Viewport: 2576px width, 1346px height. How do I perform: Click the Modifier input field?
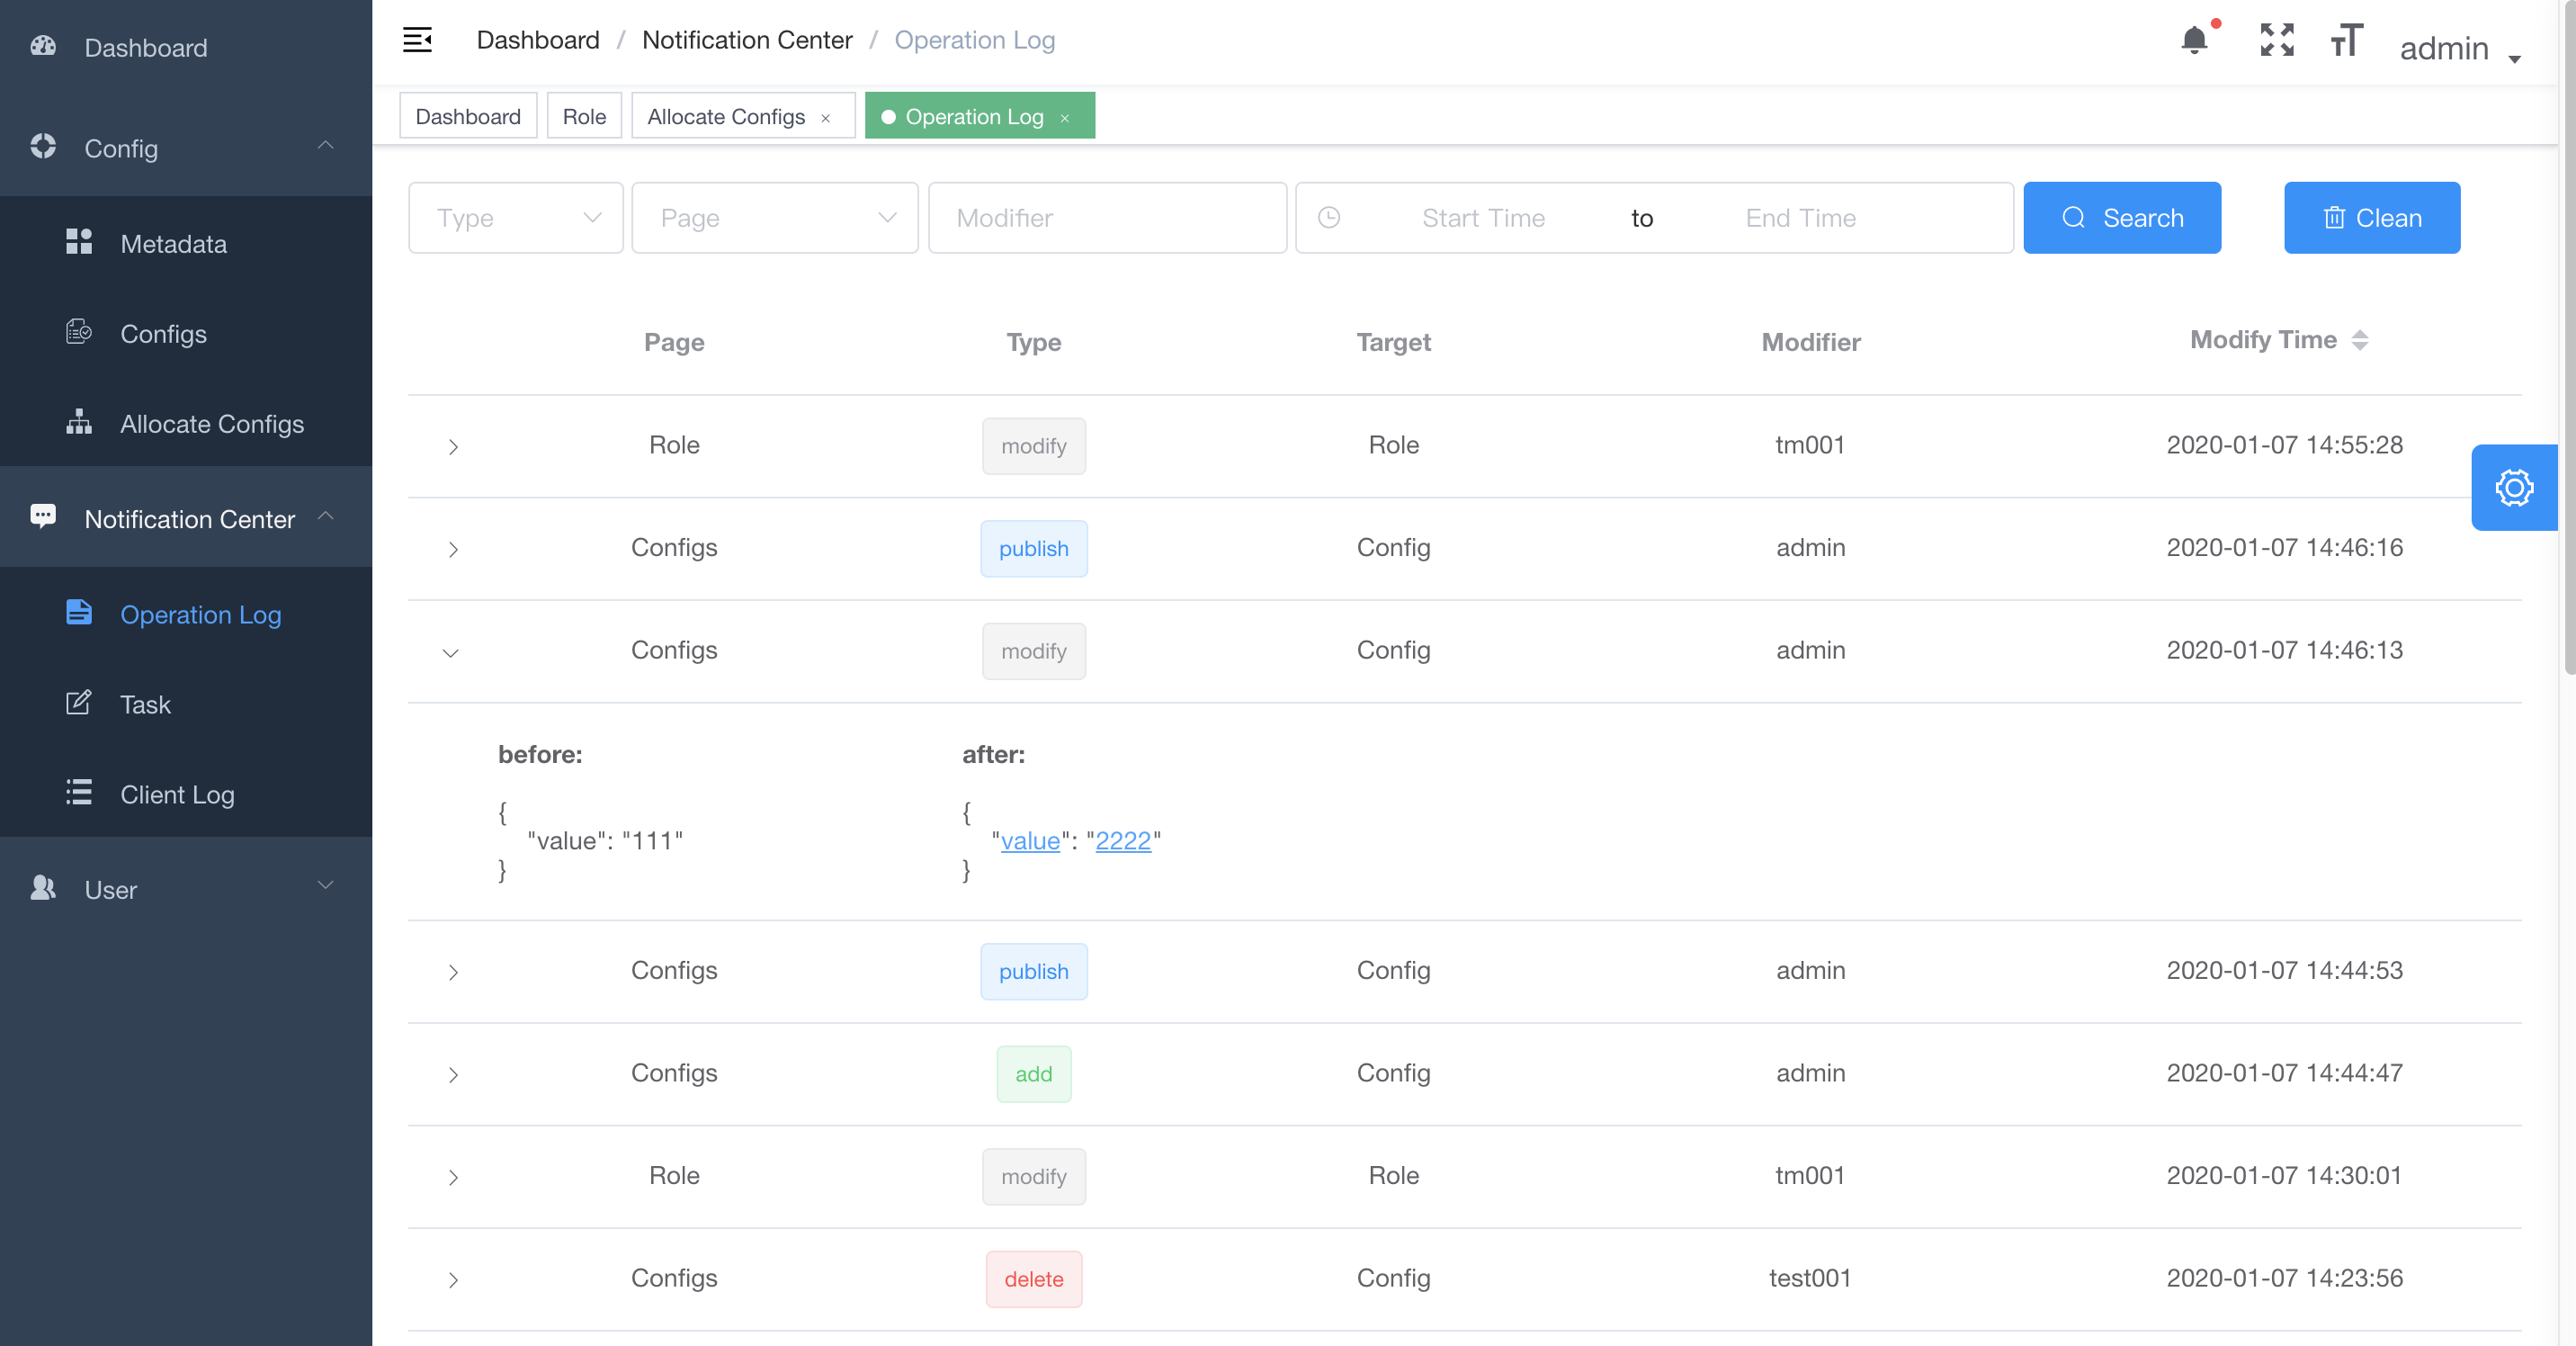click(1107, 218)
